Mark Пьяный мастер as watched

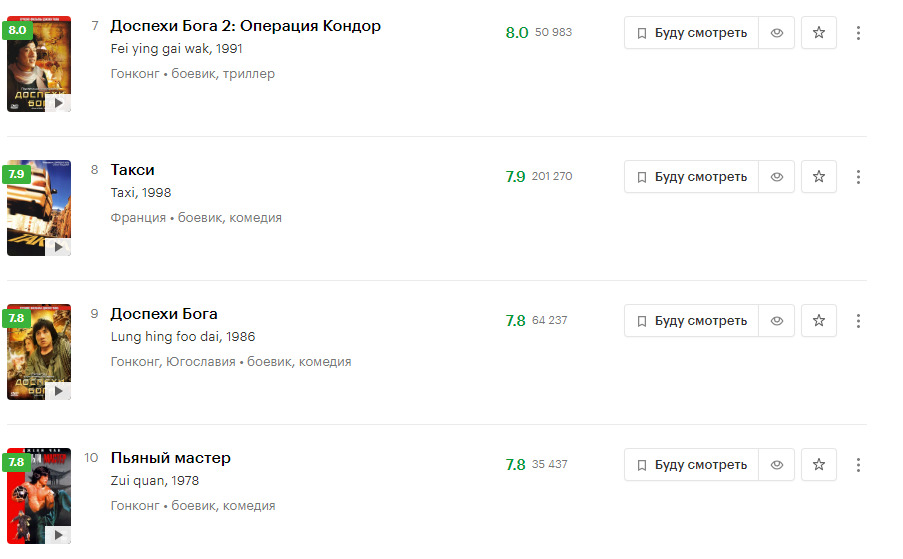tap(777, 465)
